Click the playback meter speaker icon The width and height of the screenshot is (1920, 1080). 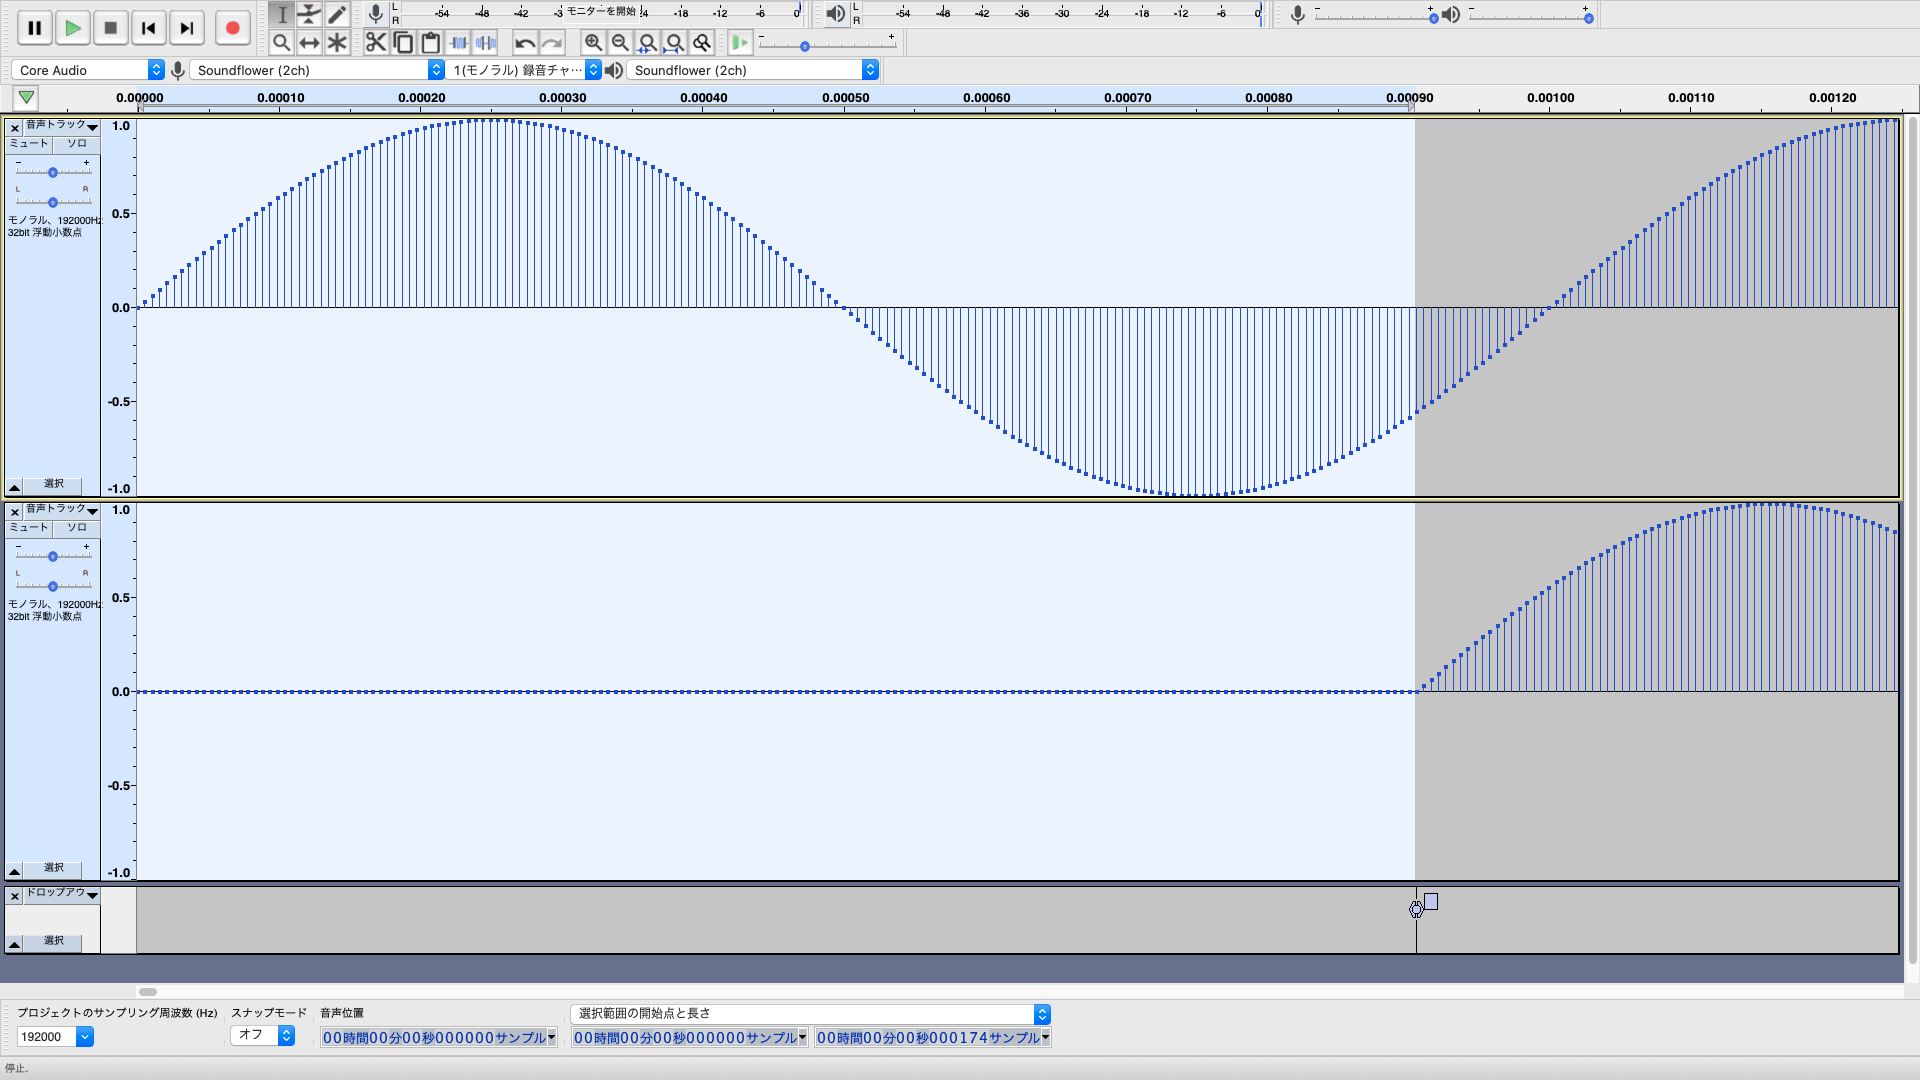(x=835, y=13)
